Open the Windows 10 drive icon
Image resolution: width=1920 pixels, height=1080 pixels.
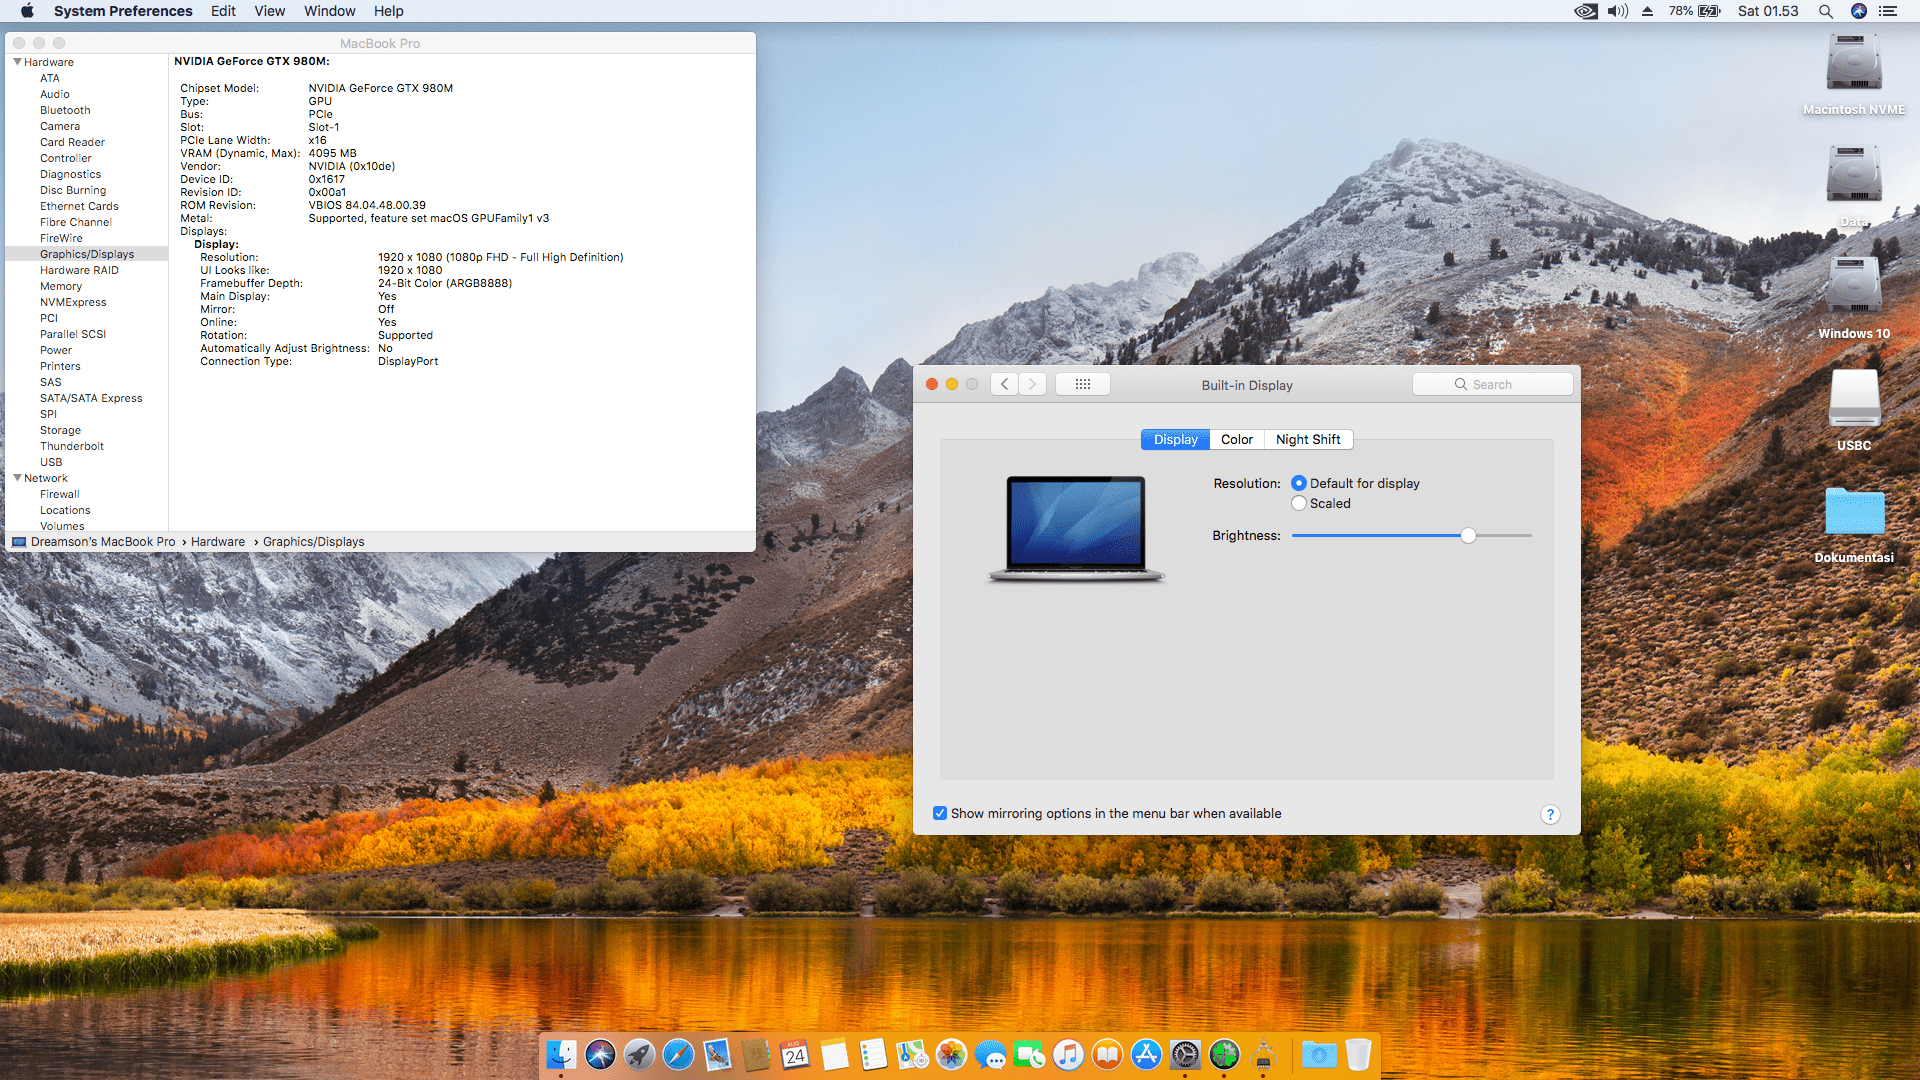(x=1853, y=290)
